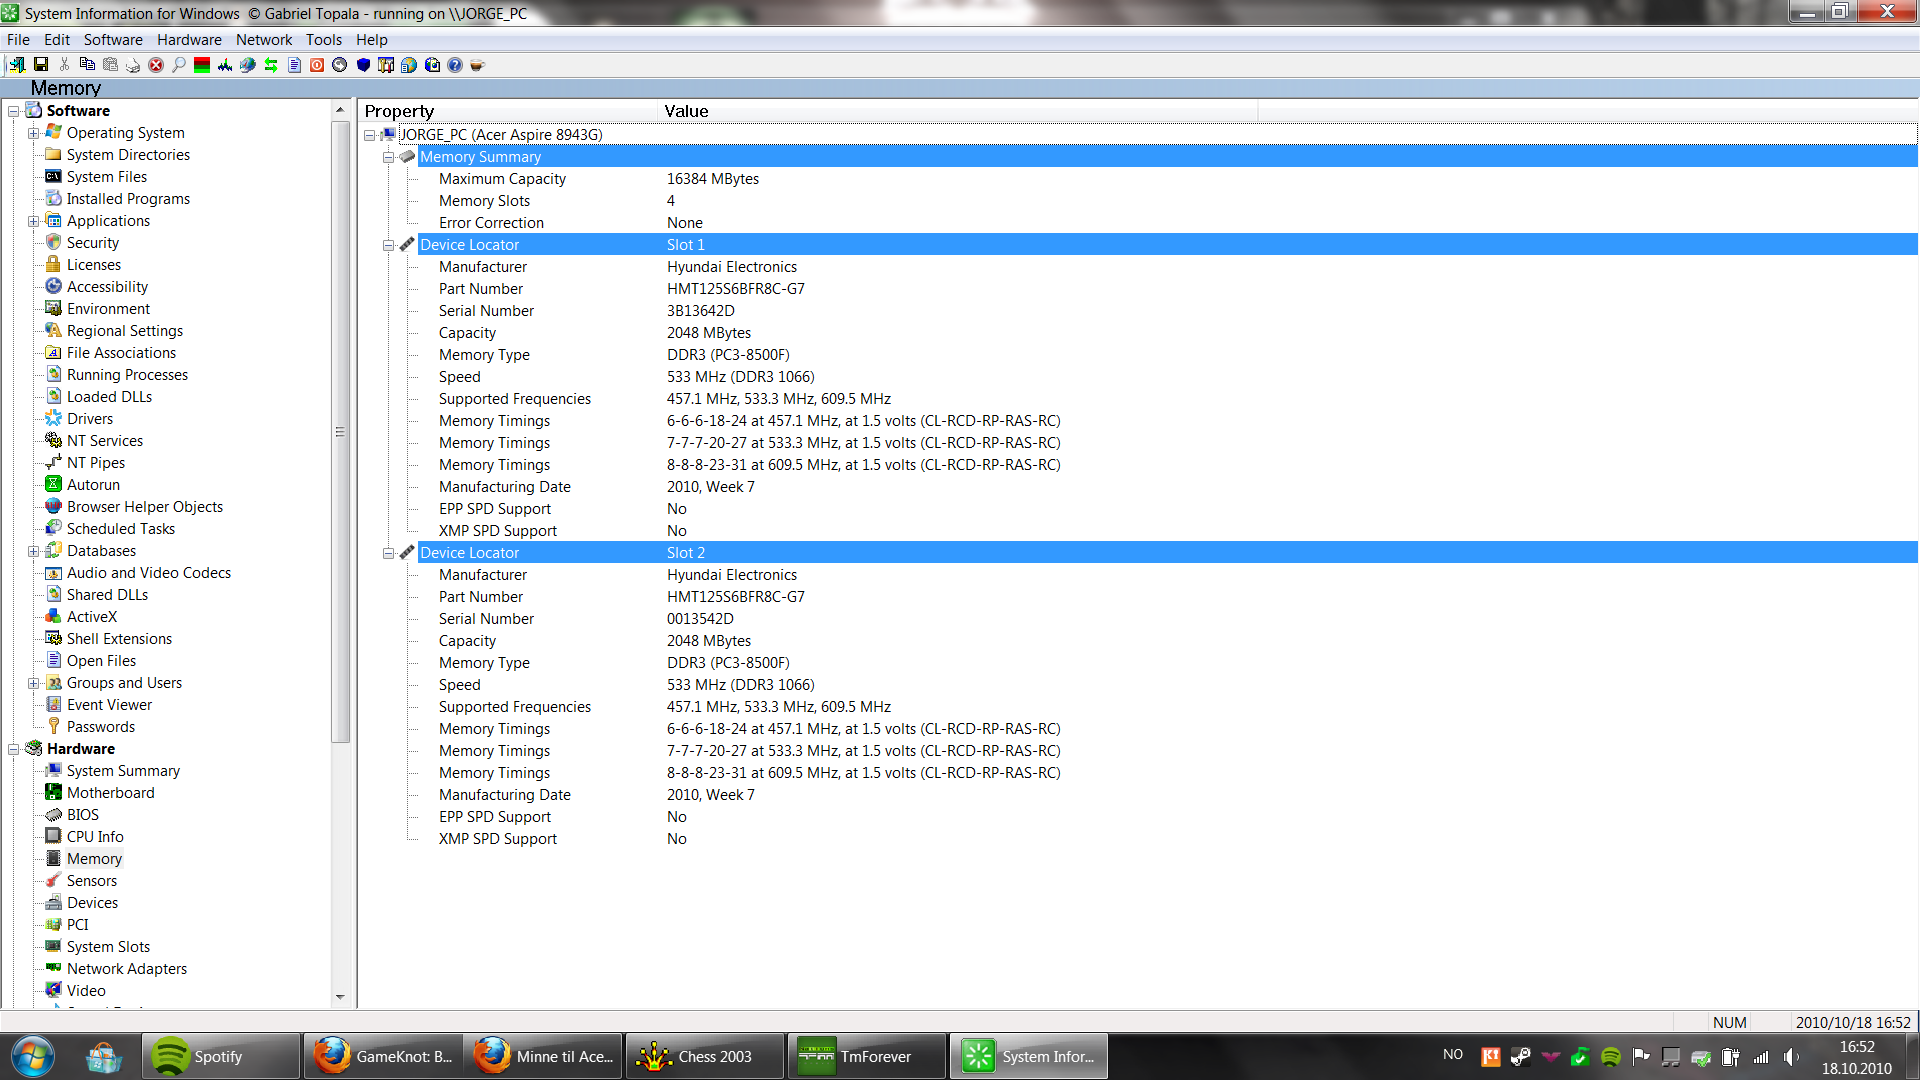Select the Memory tree item
The width and height of the screenshot is (1920, 1080).
click(x=94, y=859)
